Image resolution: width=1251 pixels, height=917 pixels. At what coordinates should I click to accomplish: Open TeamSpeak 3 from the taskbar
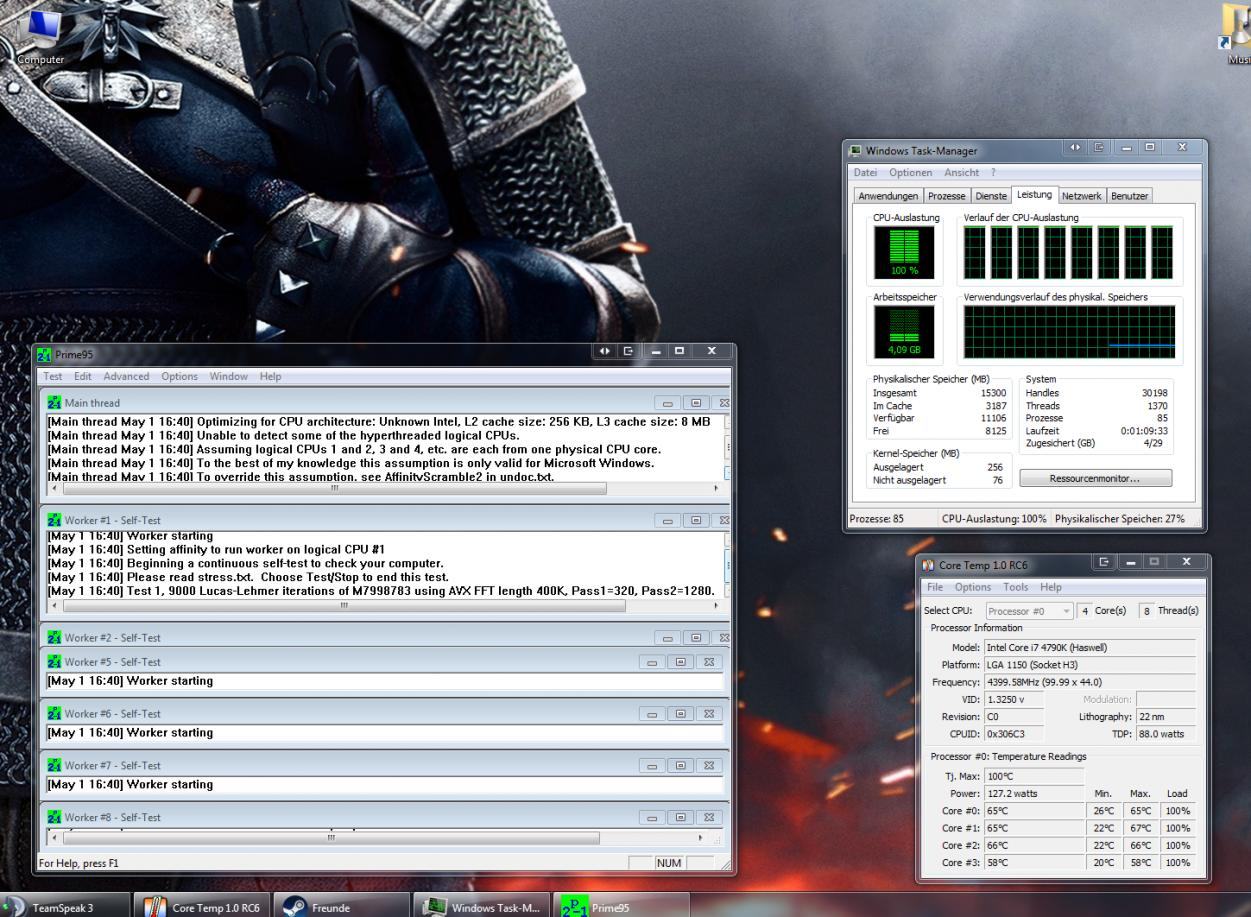coord(66,908)
